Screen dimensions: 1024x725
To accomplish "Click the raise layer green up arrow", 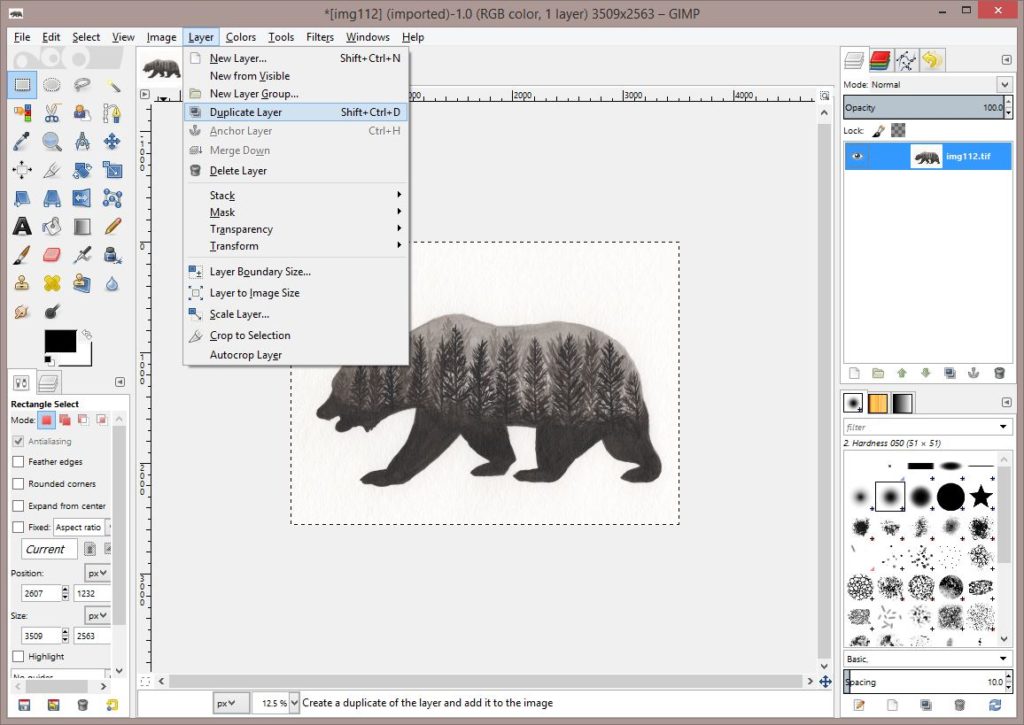I will 902,373.
